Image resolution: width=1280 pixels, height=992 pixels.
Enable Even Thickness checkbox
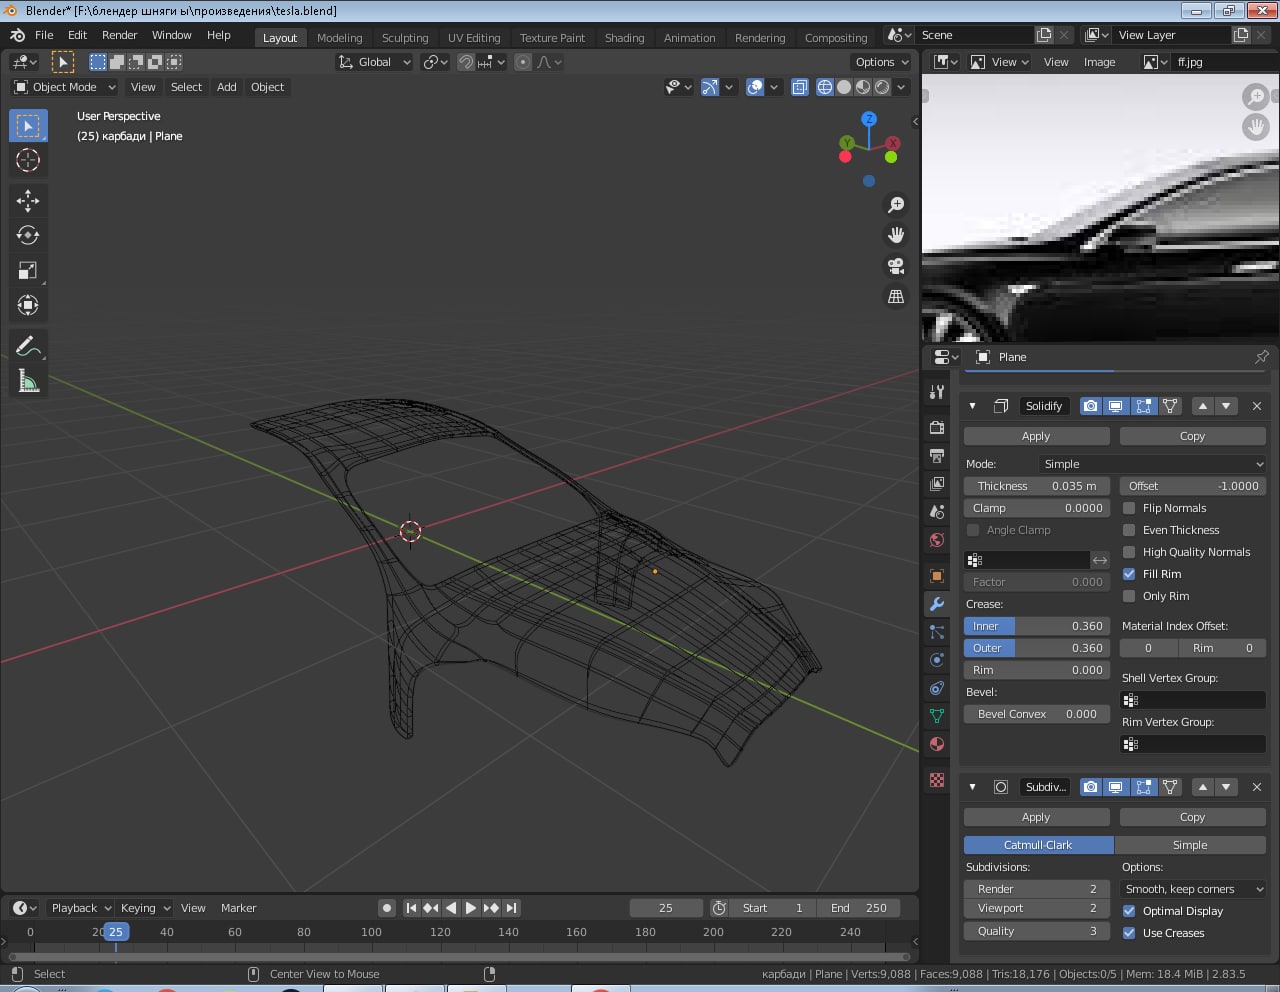(x=1129, y=530)
